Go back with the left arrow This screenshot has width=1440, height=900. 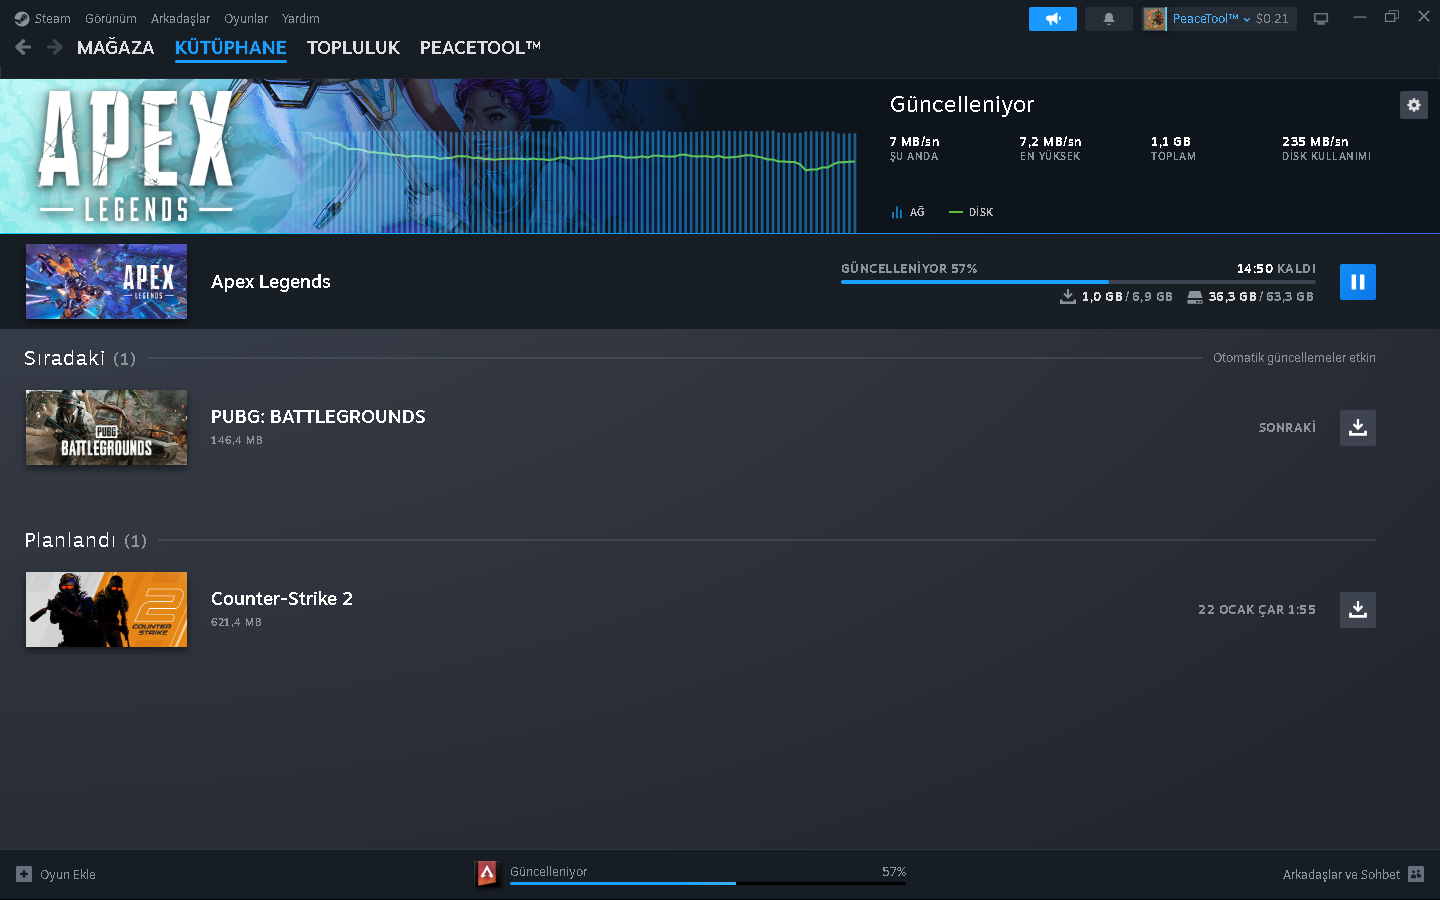click(x=24, y=47)
